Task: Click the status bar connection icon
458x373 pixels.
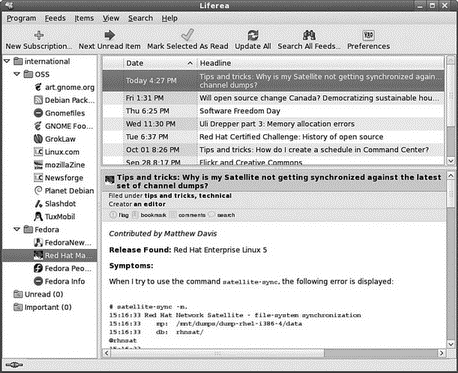Action: [x=14, y=365]
